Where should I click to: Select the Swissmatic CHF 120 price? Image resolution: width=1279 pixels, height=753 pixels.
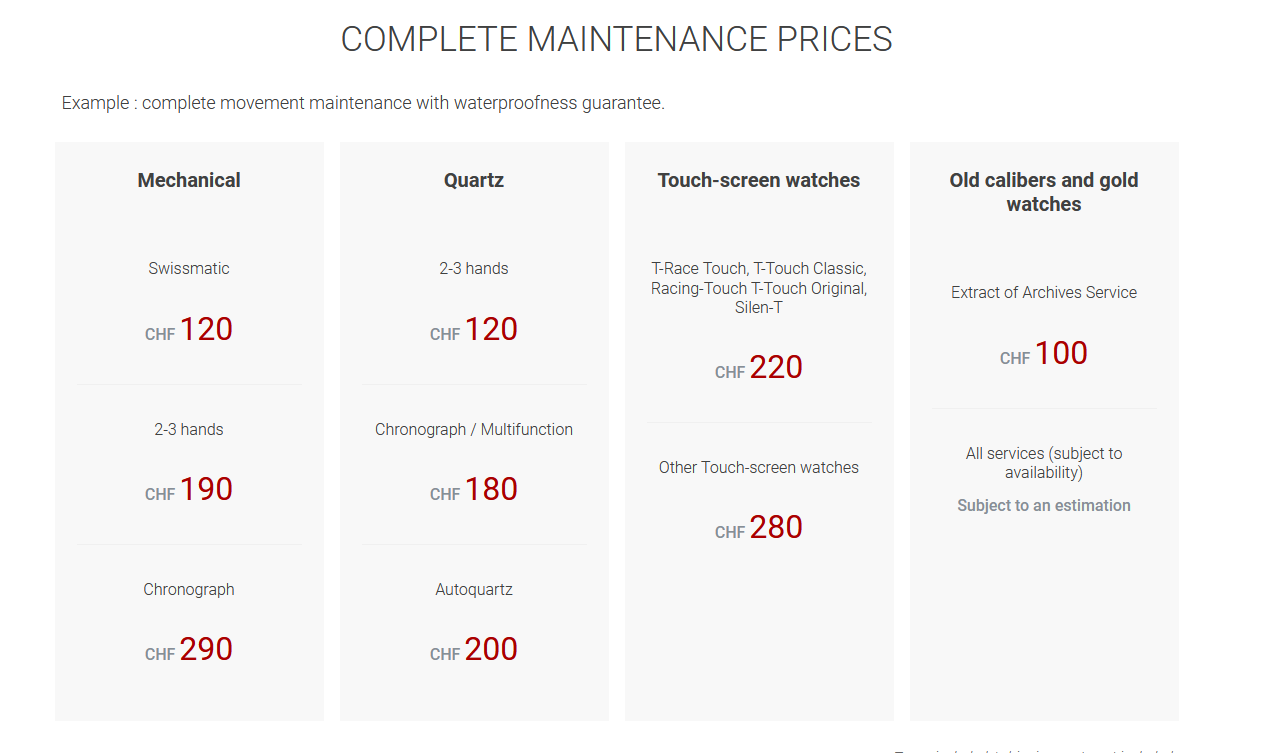(189, 330)
